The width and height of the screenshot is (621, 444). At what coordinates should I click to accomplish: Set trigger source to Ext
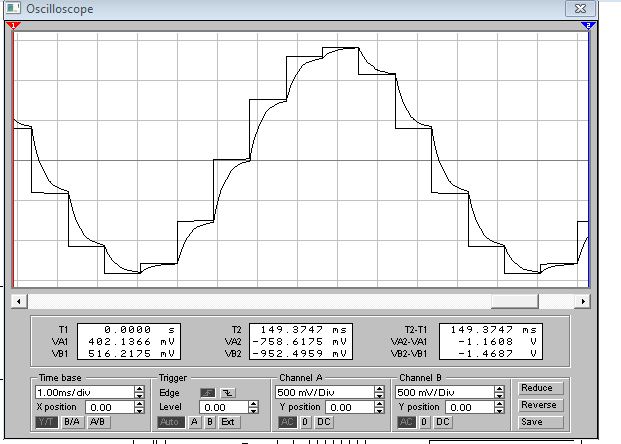(227, 422)
